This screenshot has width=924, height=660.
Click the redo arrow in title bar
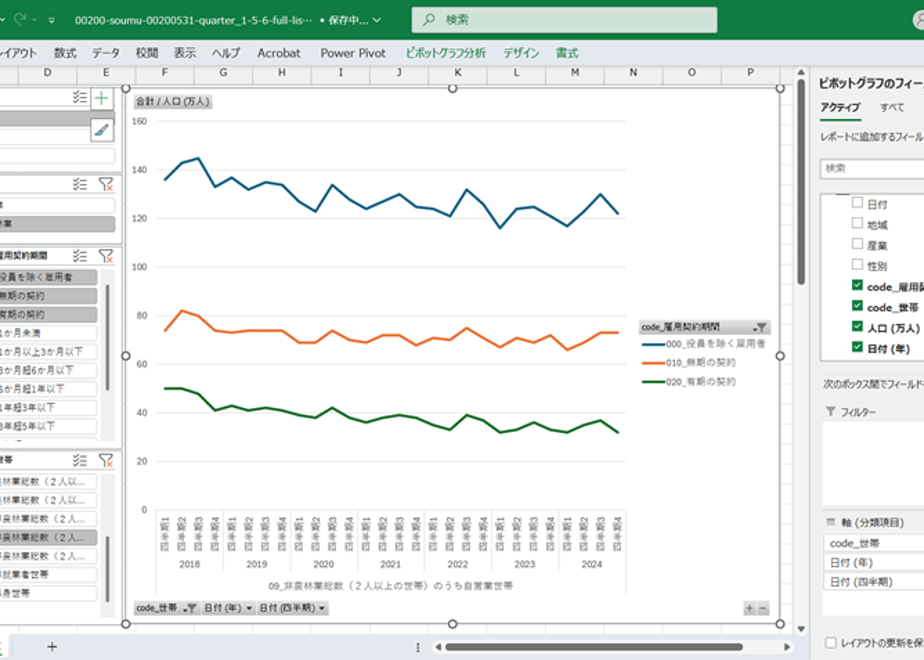pyautogui.click(x=20, y=20)
